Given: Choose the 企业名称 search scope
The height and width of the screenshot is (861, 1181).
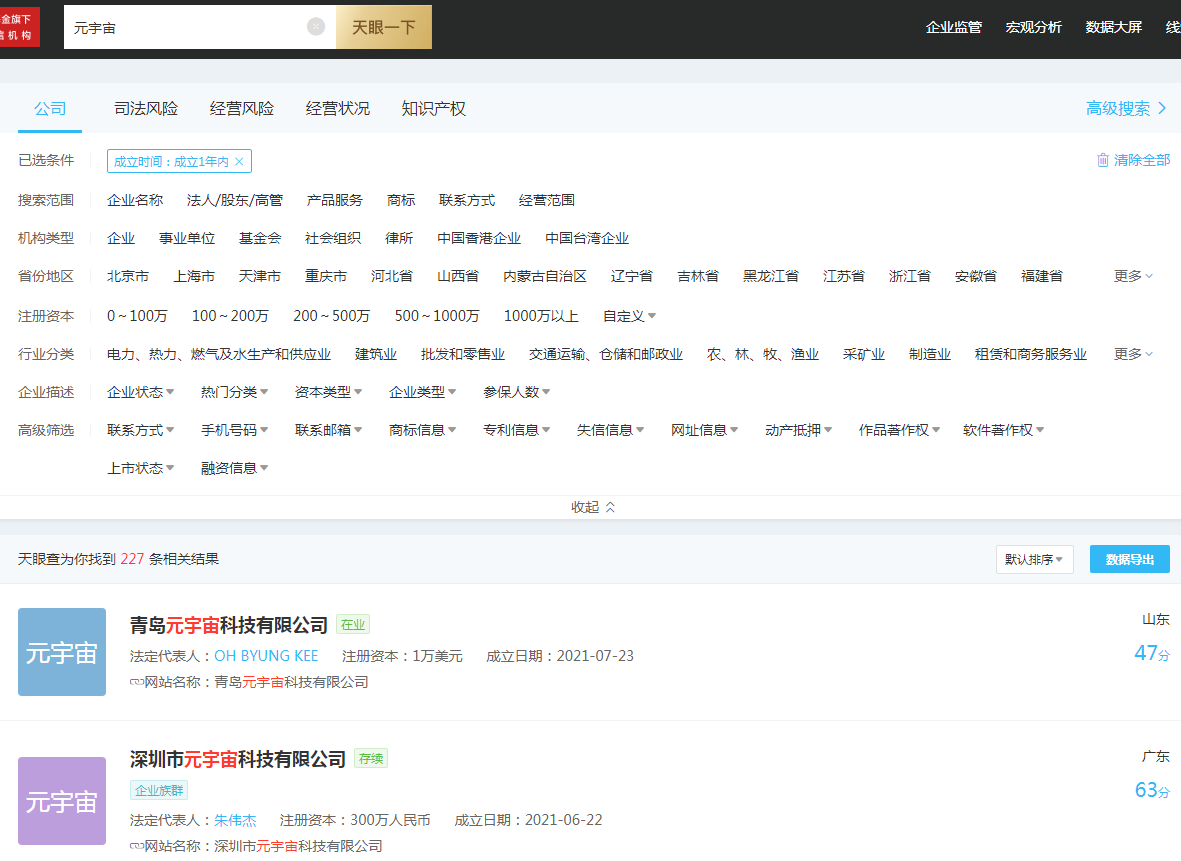Looking at the screenshot, I should (x=135, y=200).
